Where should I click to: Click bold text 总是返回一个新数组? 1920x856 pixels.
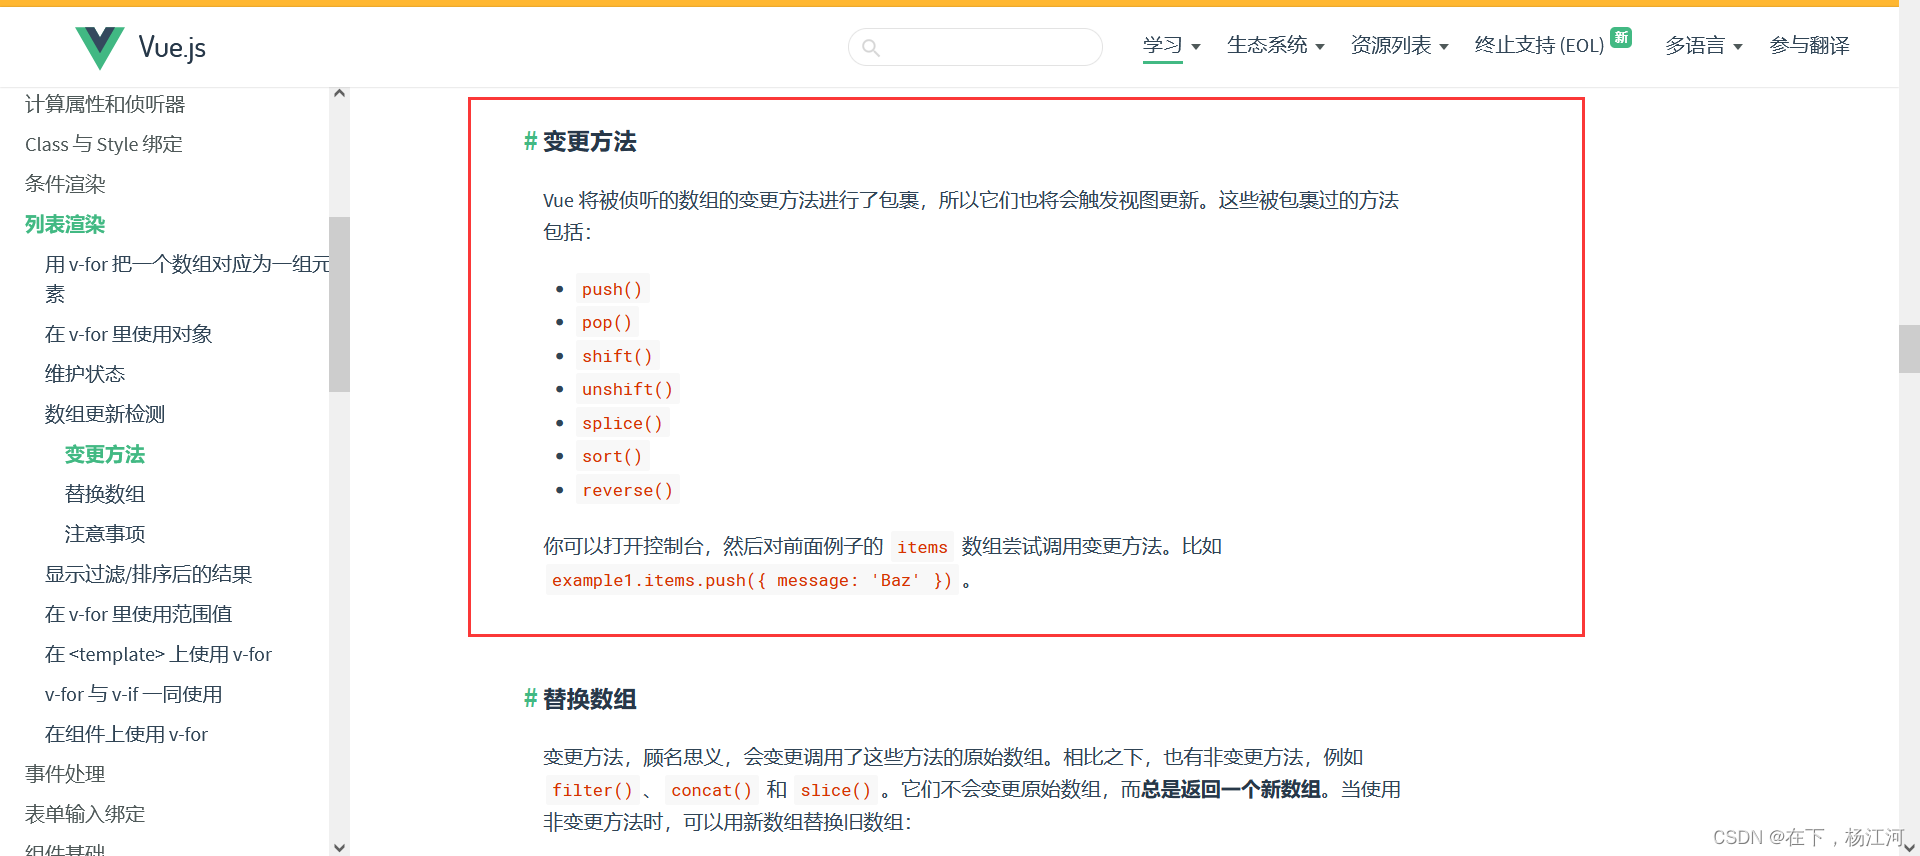point(1230,789)
